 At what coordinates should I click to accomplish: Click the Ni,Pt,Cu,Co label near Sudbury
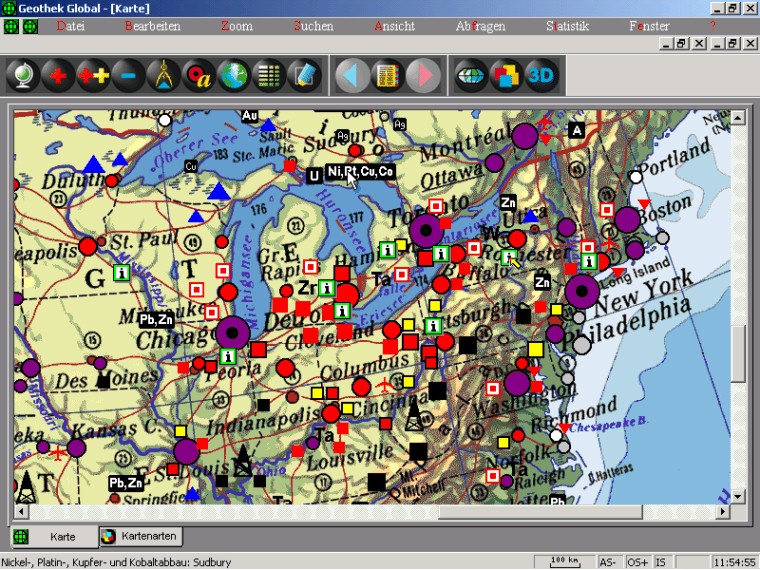[x=360, y=172]
